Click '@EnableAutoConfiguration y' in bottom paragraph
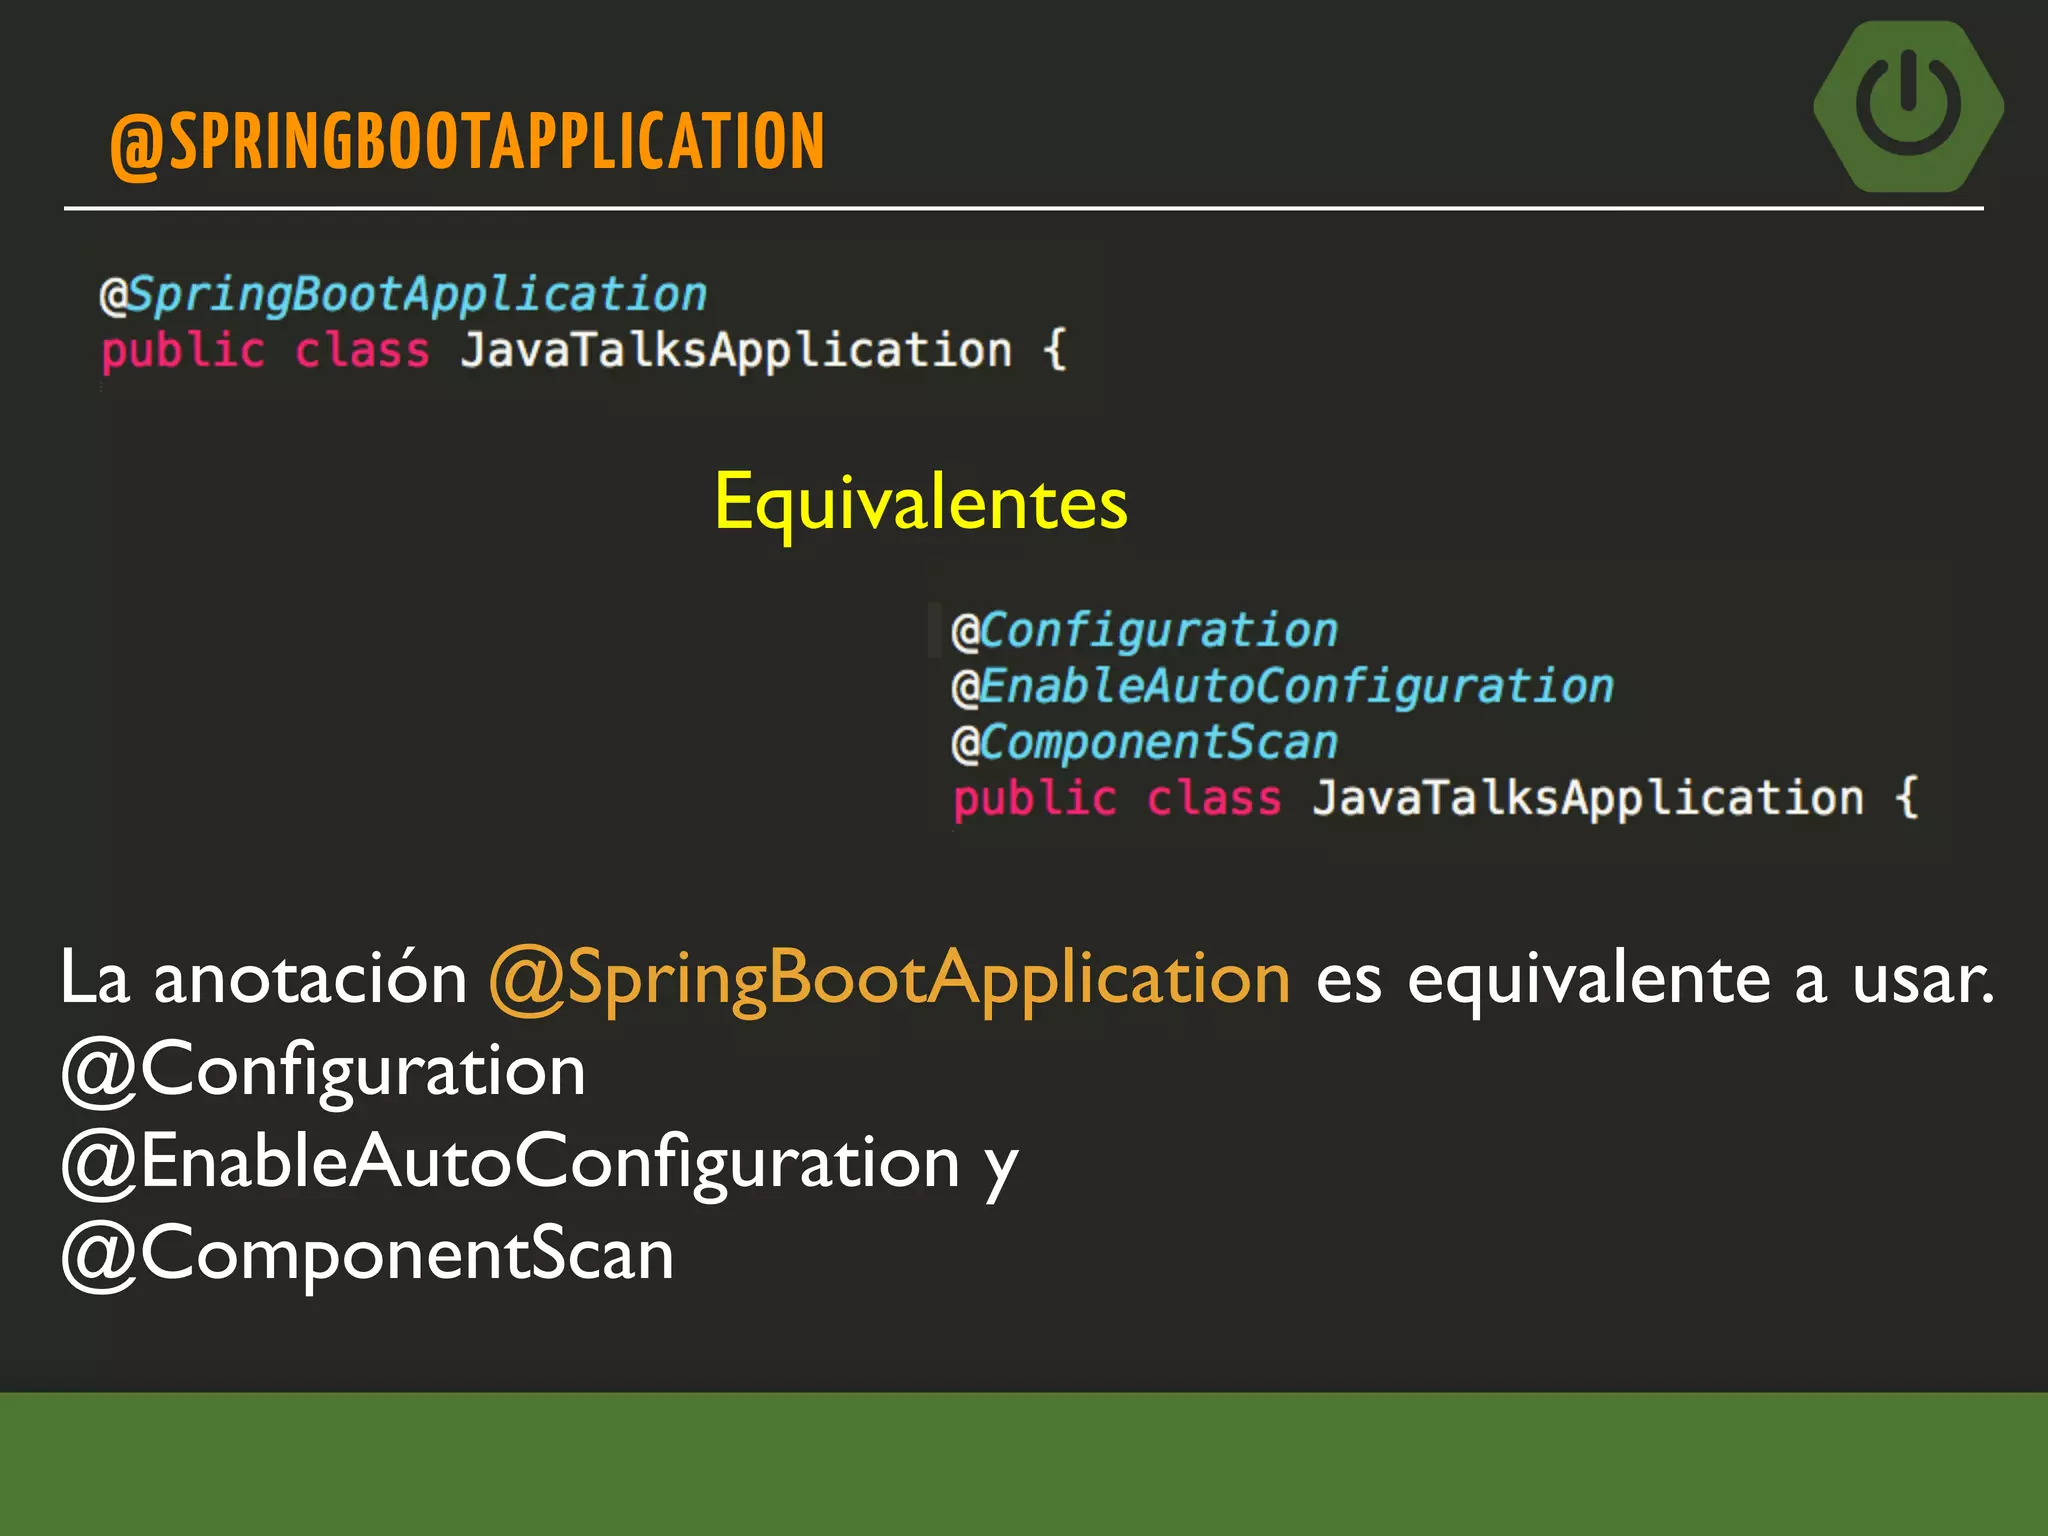Screen dimensions: 2048x1536 pyautogui.click(x=540, y=1163)
